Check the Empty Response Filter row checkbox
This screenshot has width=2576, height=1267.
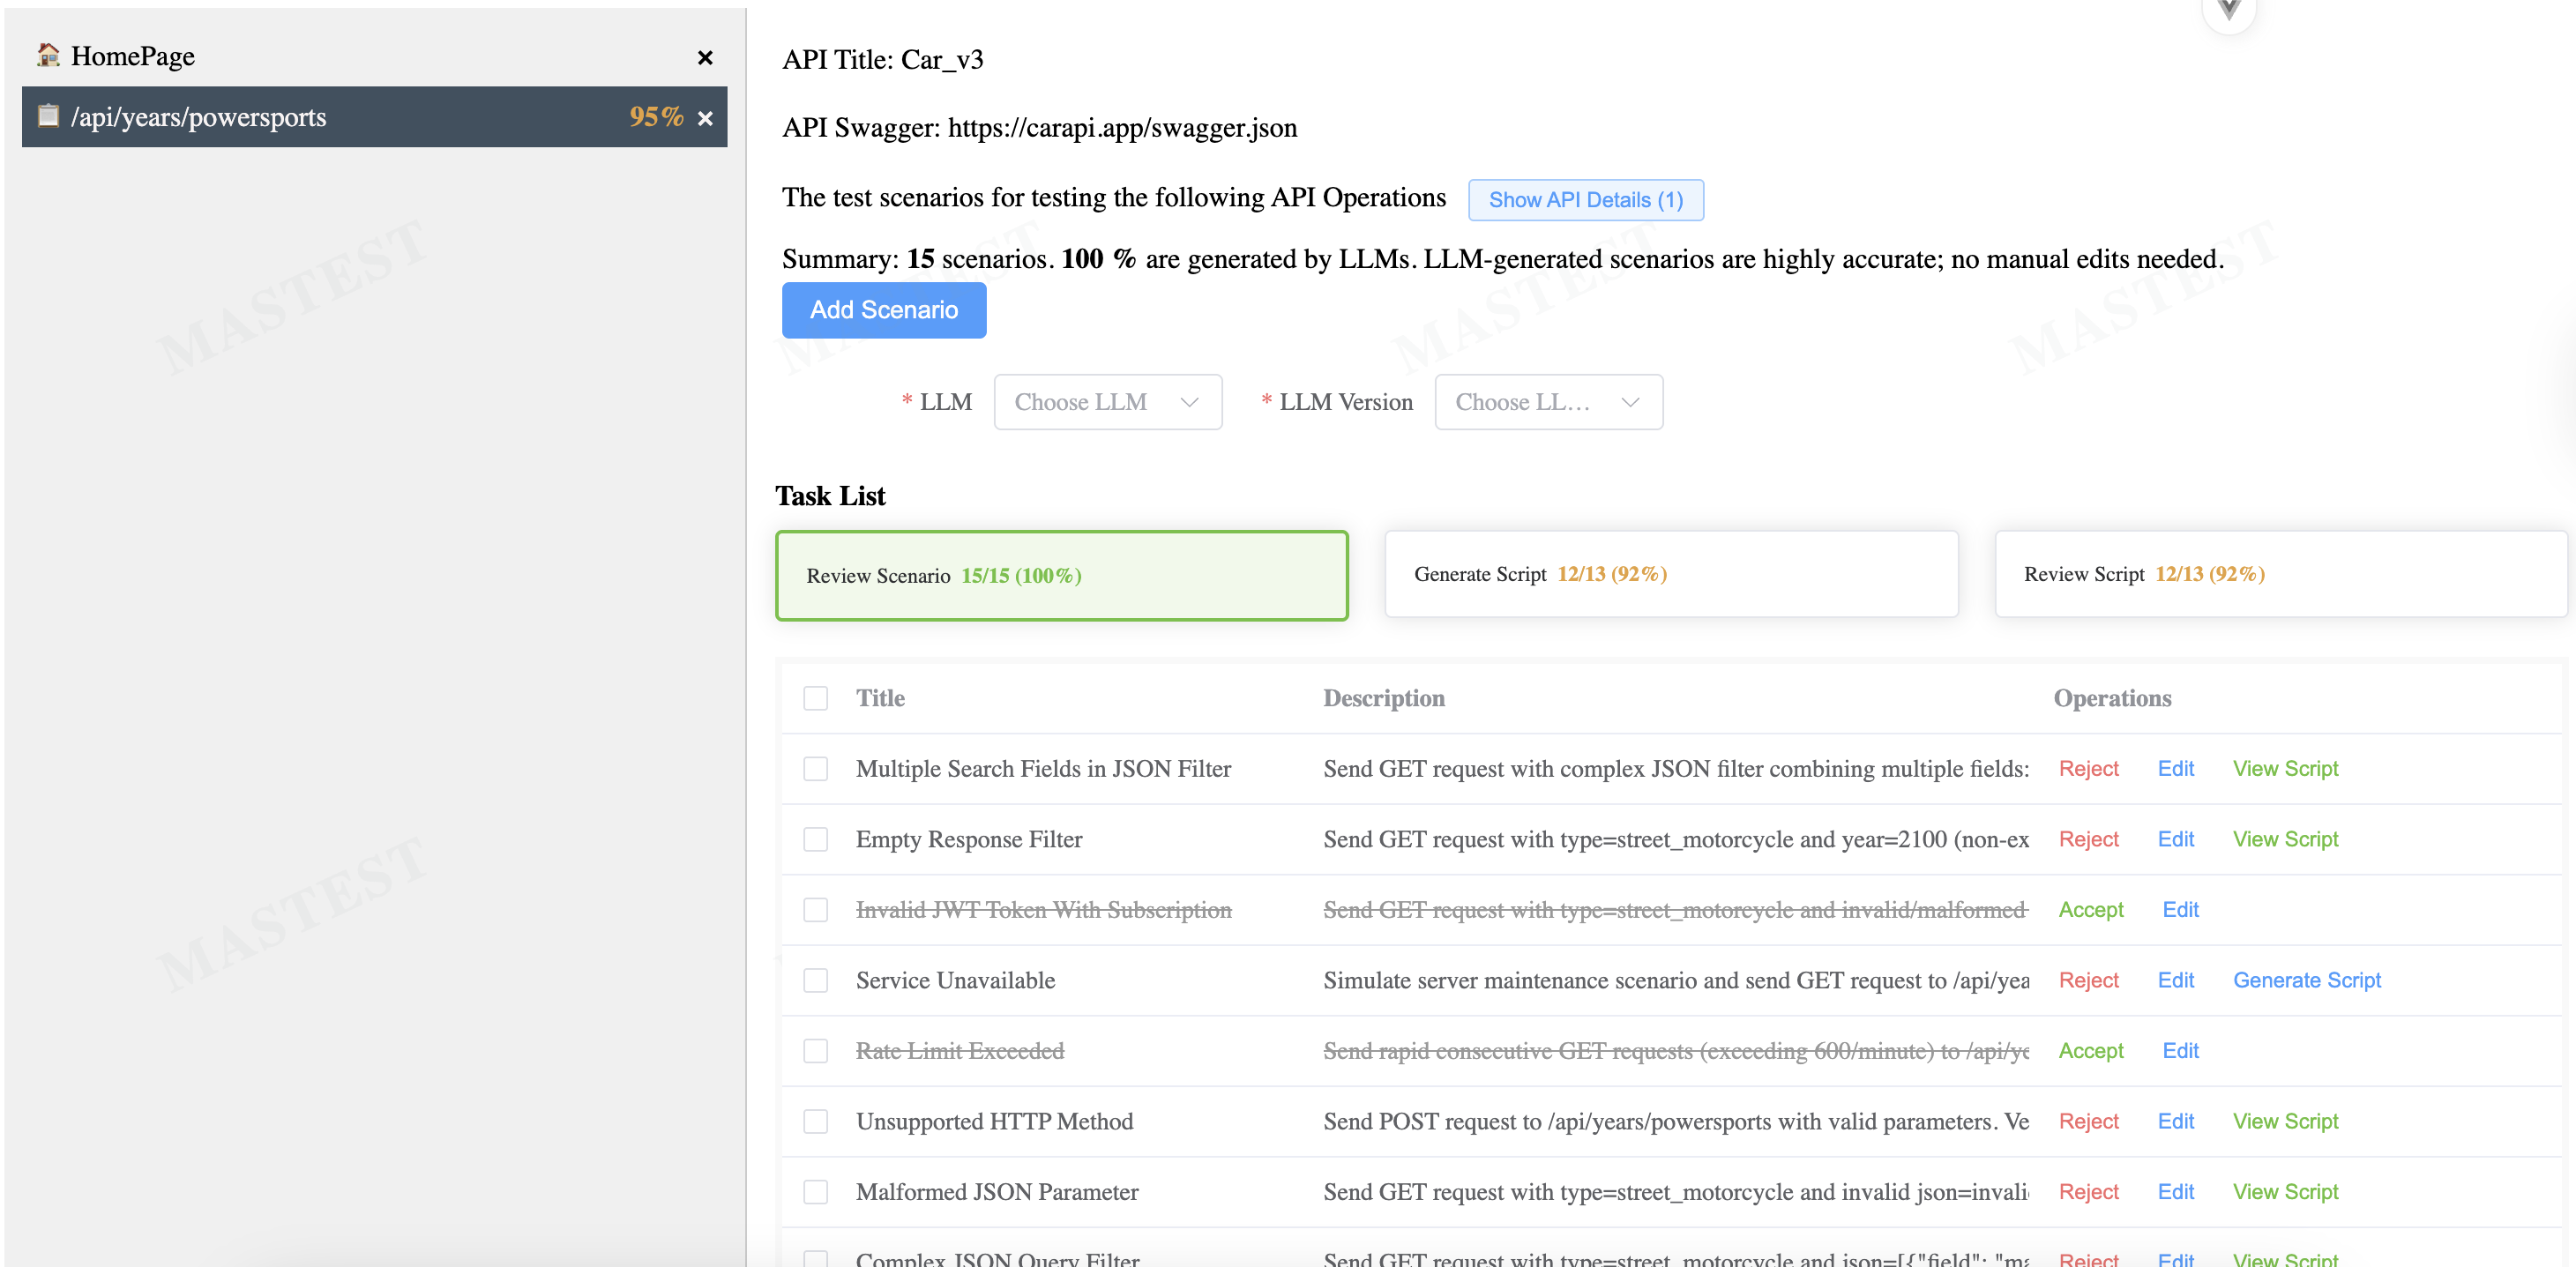click(815, 839)
